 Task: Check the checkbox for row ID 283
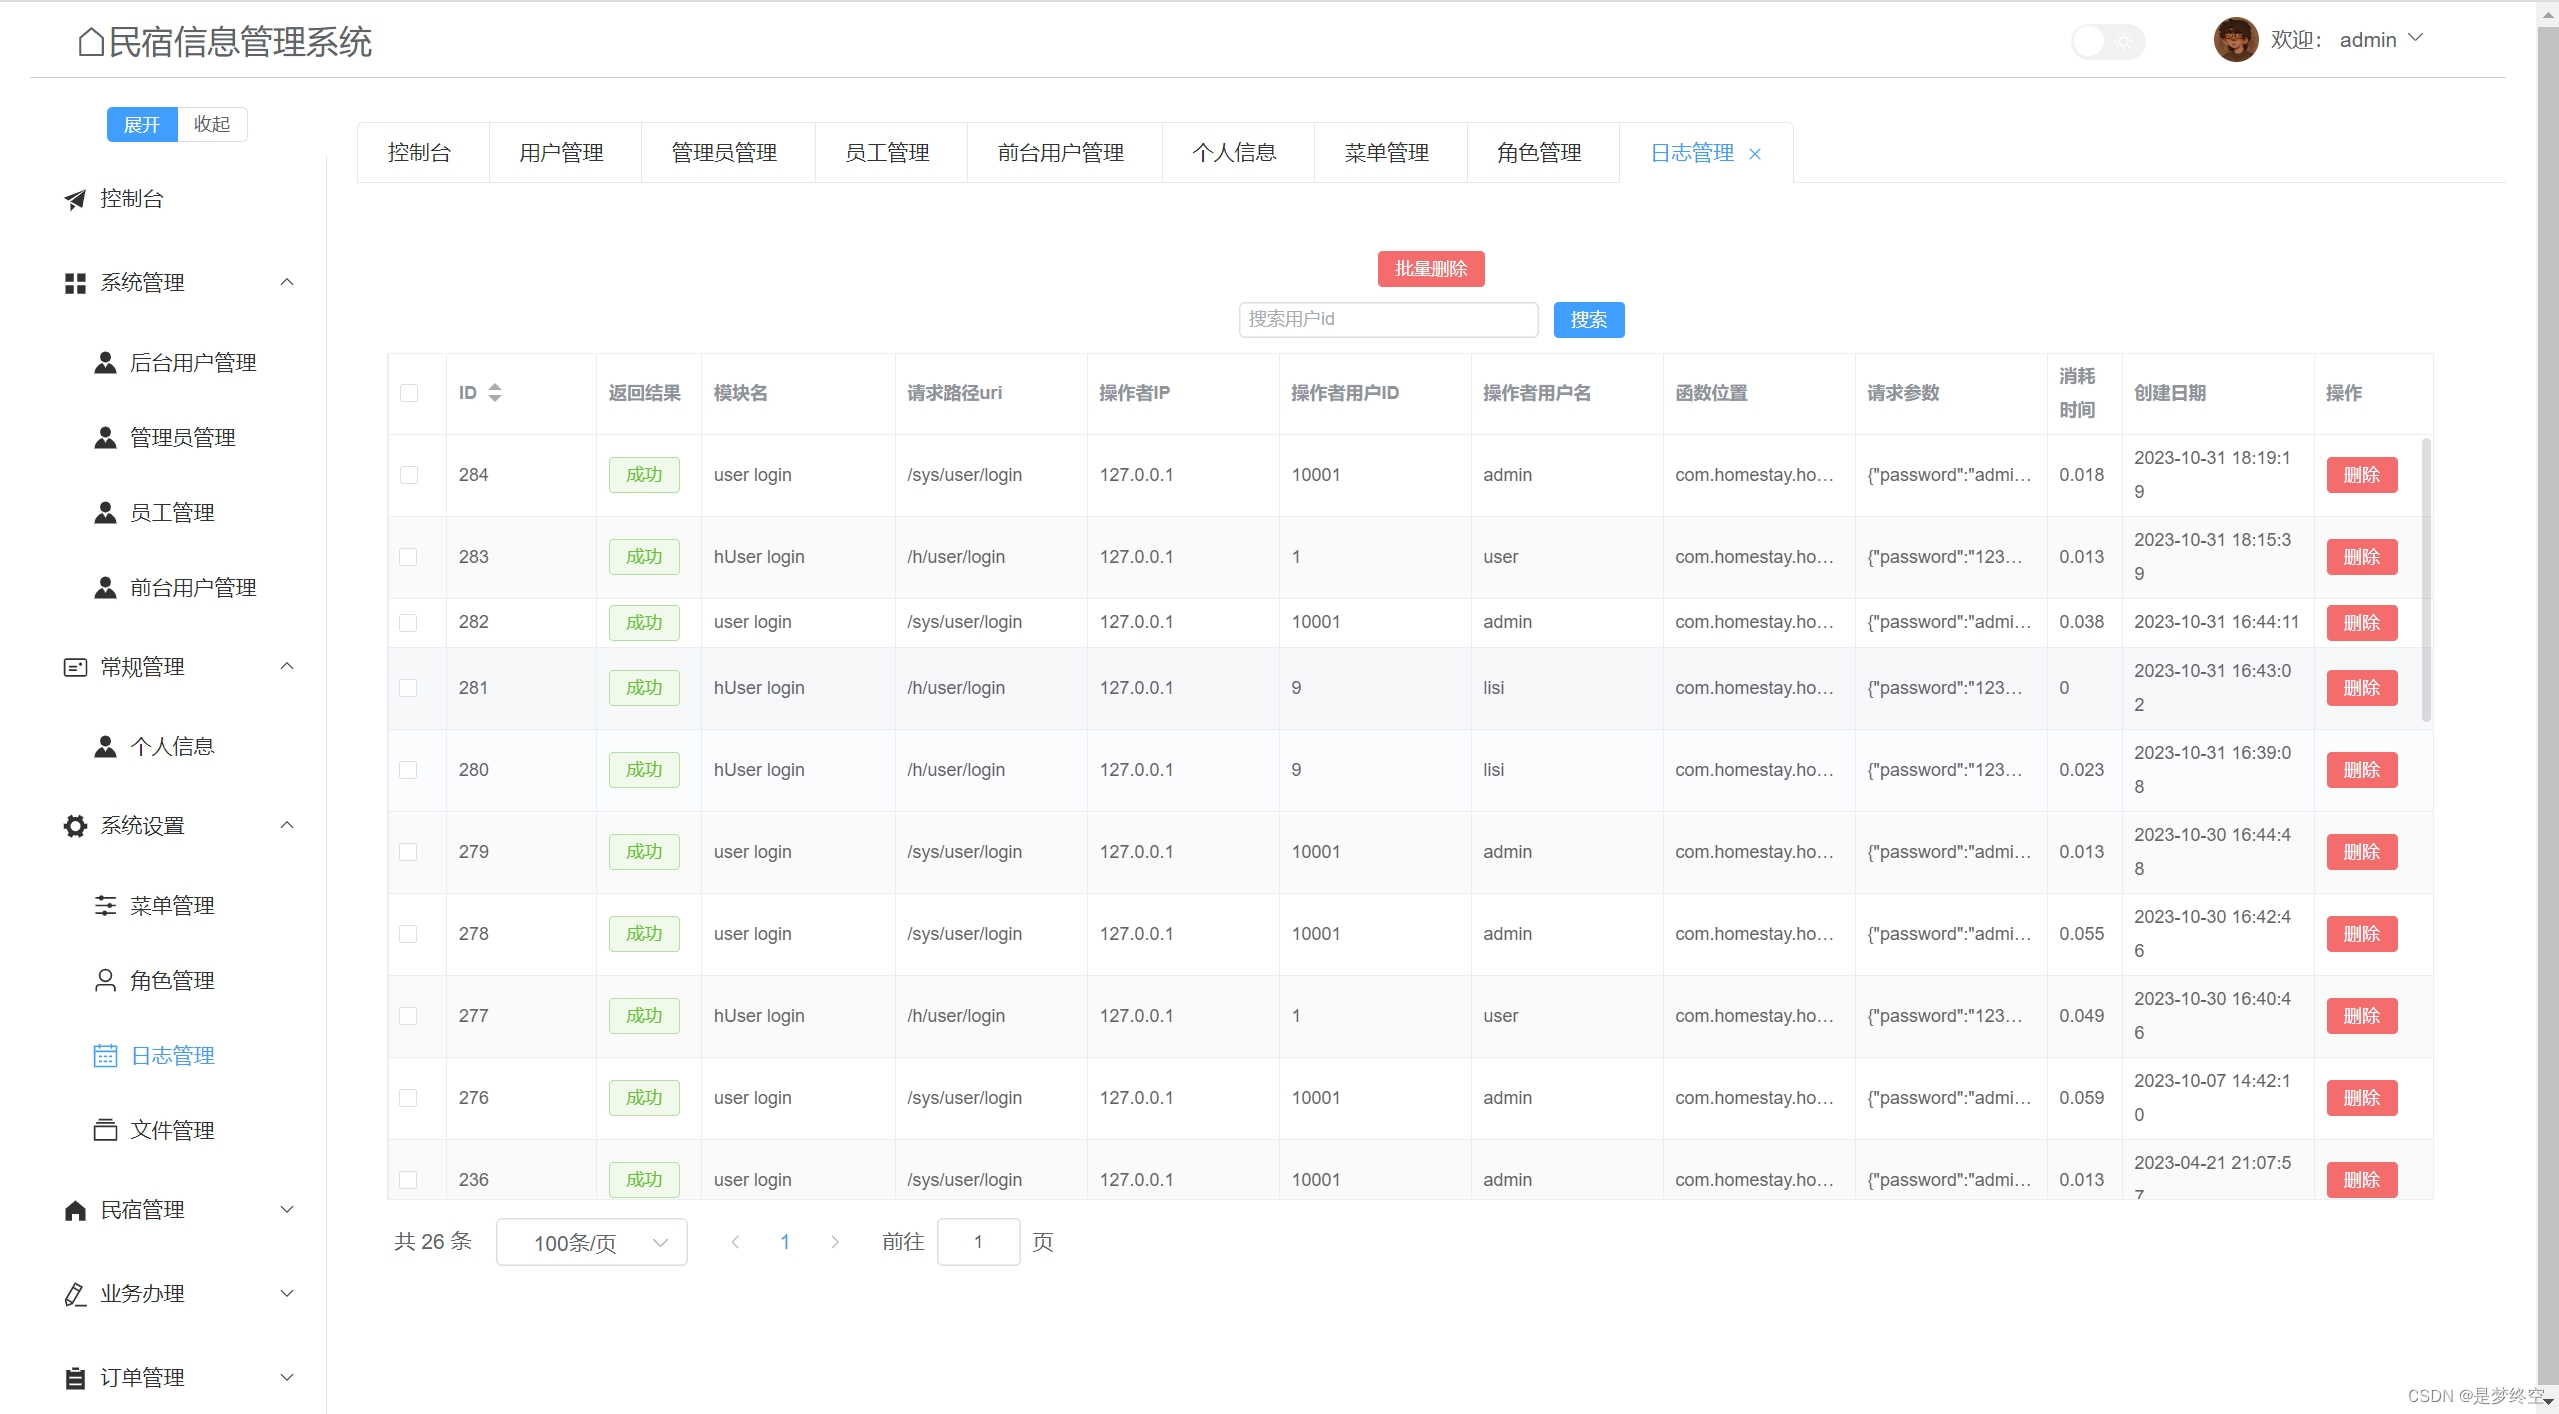(409, 557)
